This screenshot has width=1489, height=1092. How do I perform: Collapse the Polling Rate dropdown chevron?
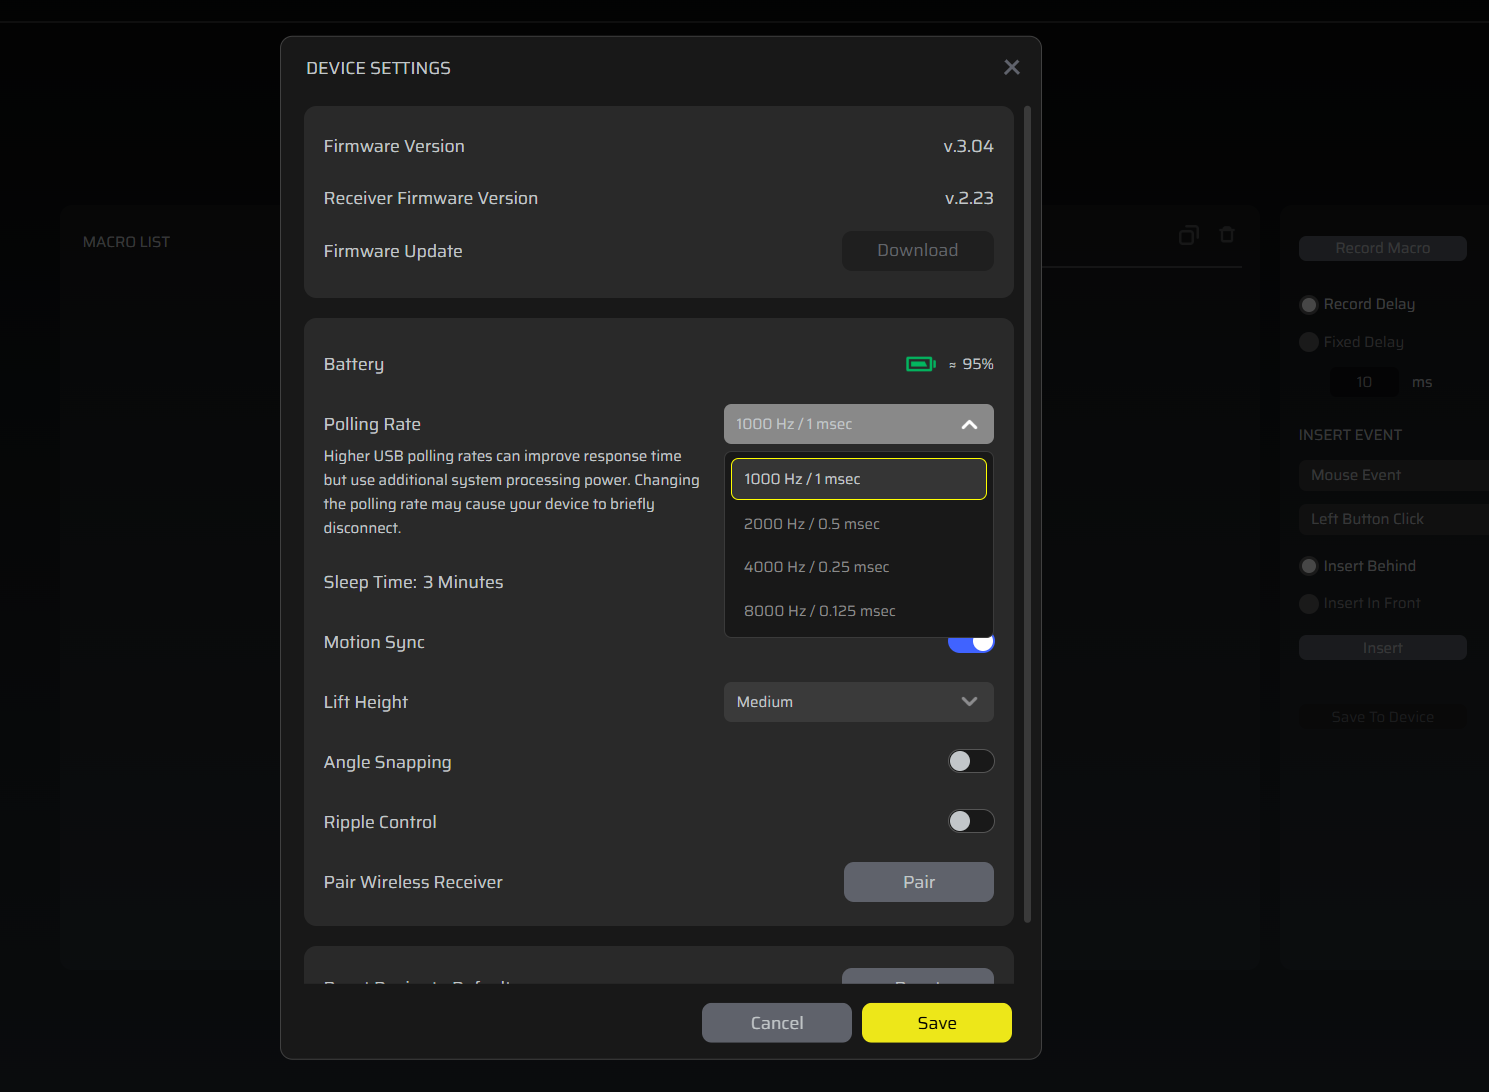point(969,424)
